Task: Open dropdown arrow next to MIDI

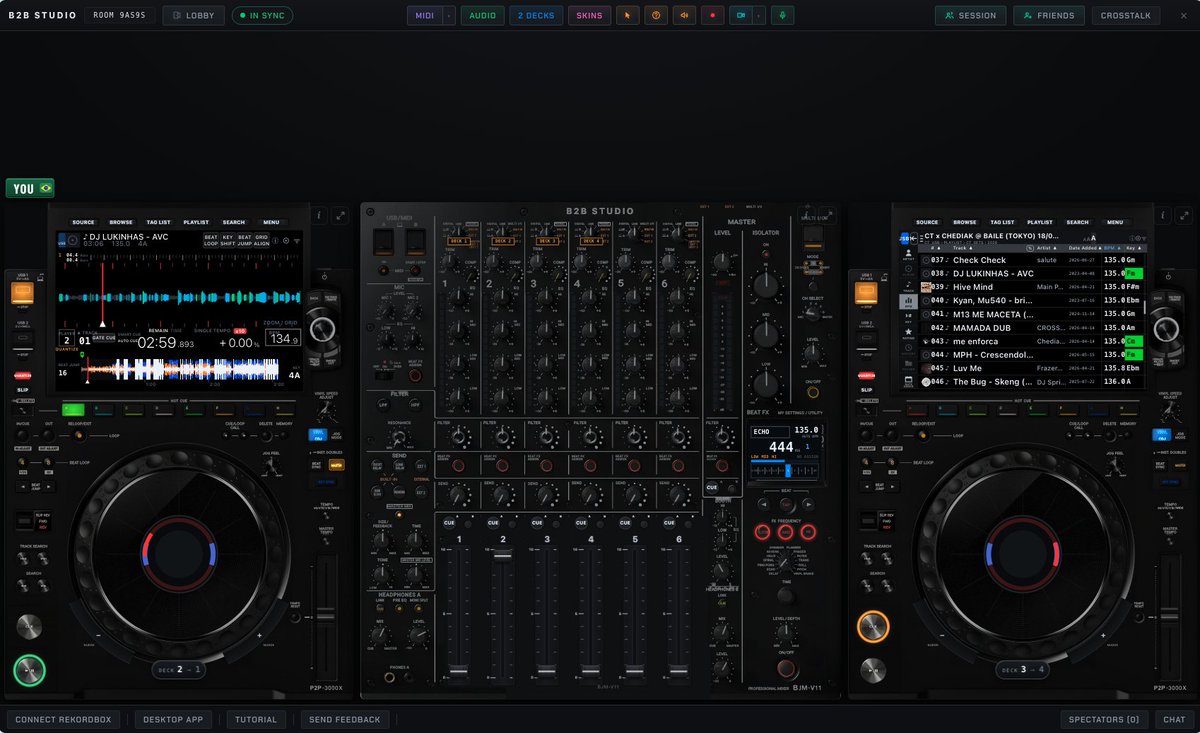Action: 449,15
